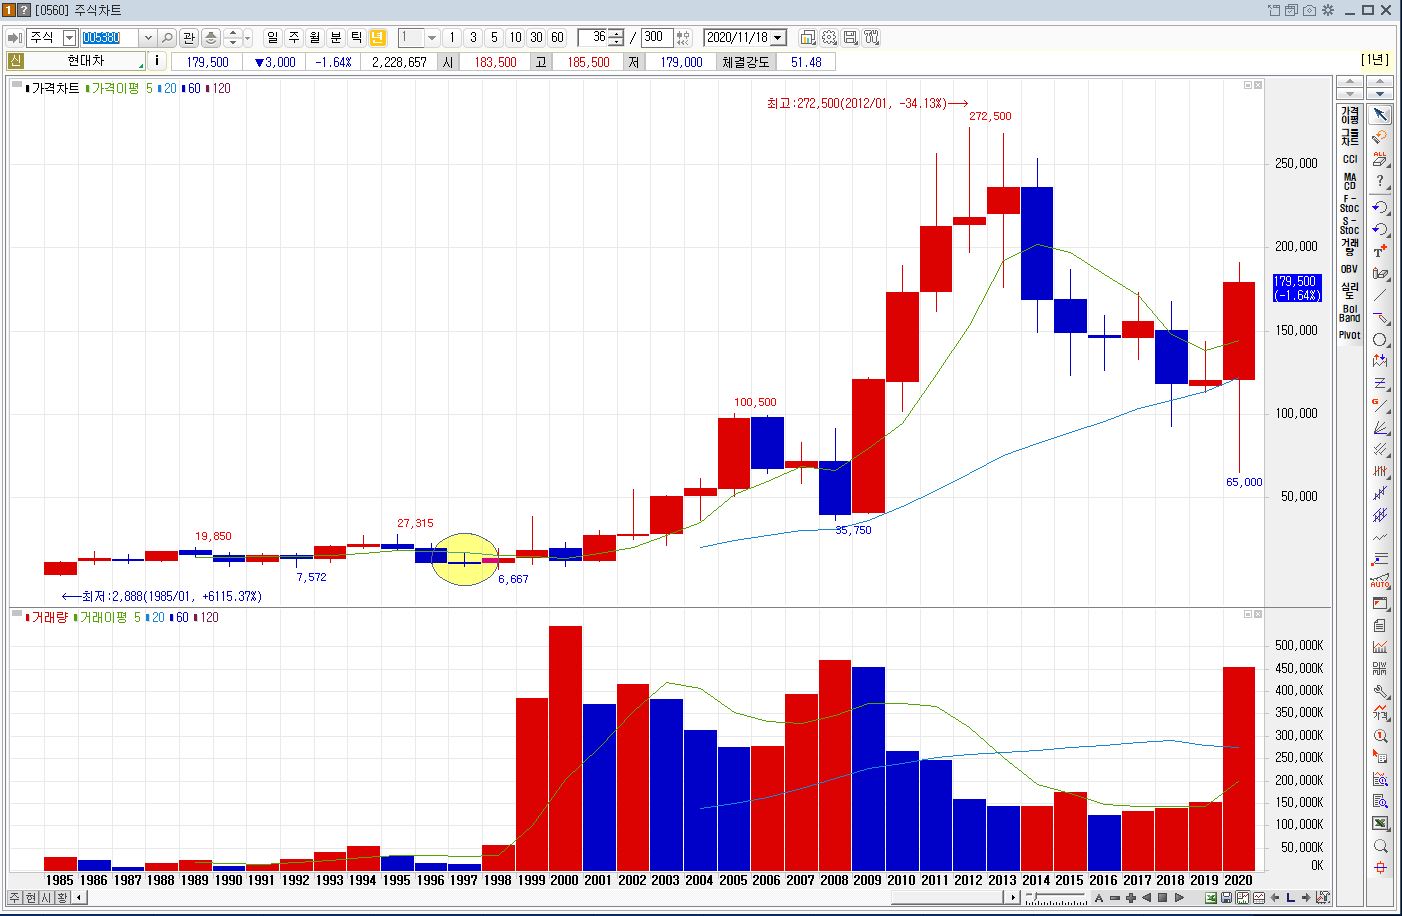This screenshot has width=1402, height=916.
Task: Select the minute (분) chart period
Action: pyautogui.click(x=335, y=38)
